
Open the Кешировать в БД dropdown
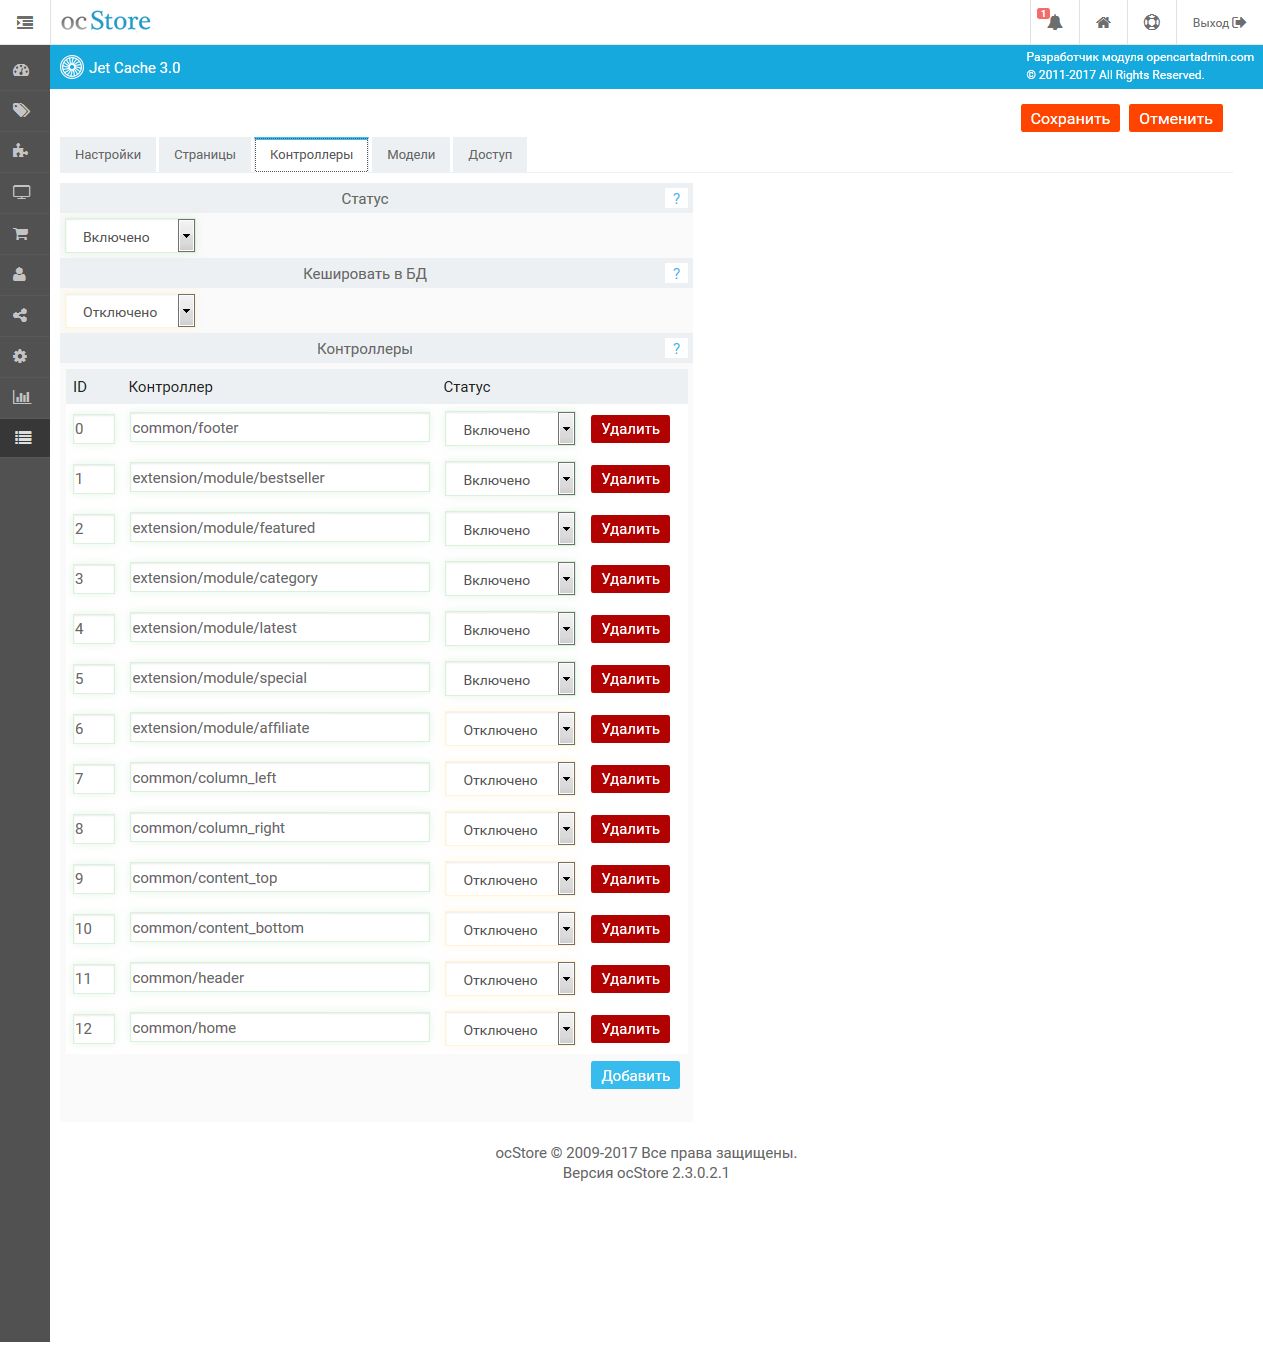130,311
